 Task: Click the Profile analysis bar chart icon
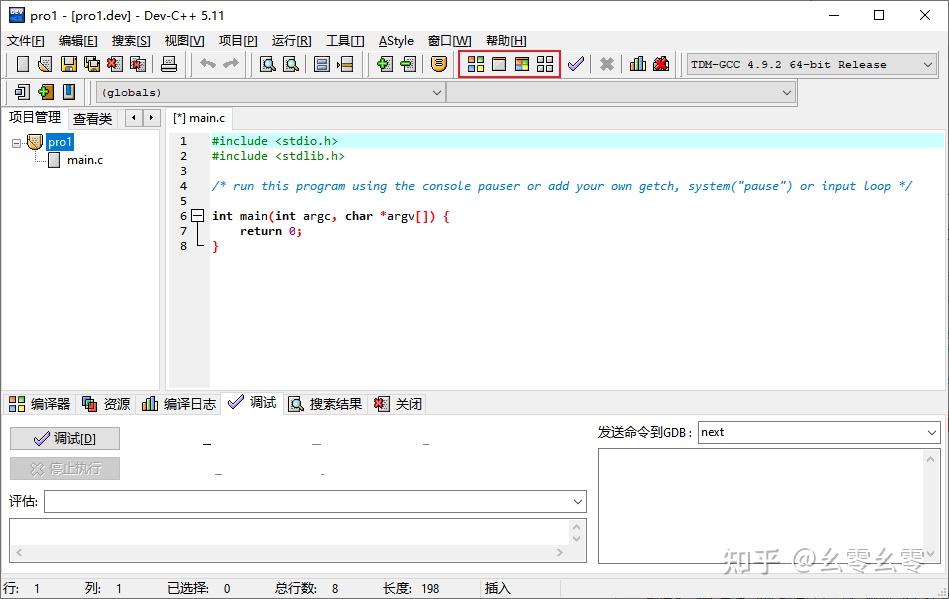point(638,64)
